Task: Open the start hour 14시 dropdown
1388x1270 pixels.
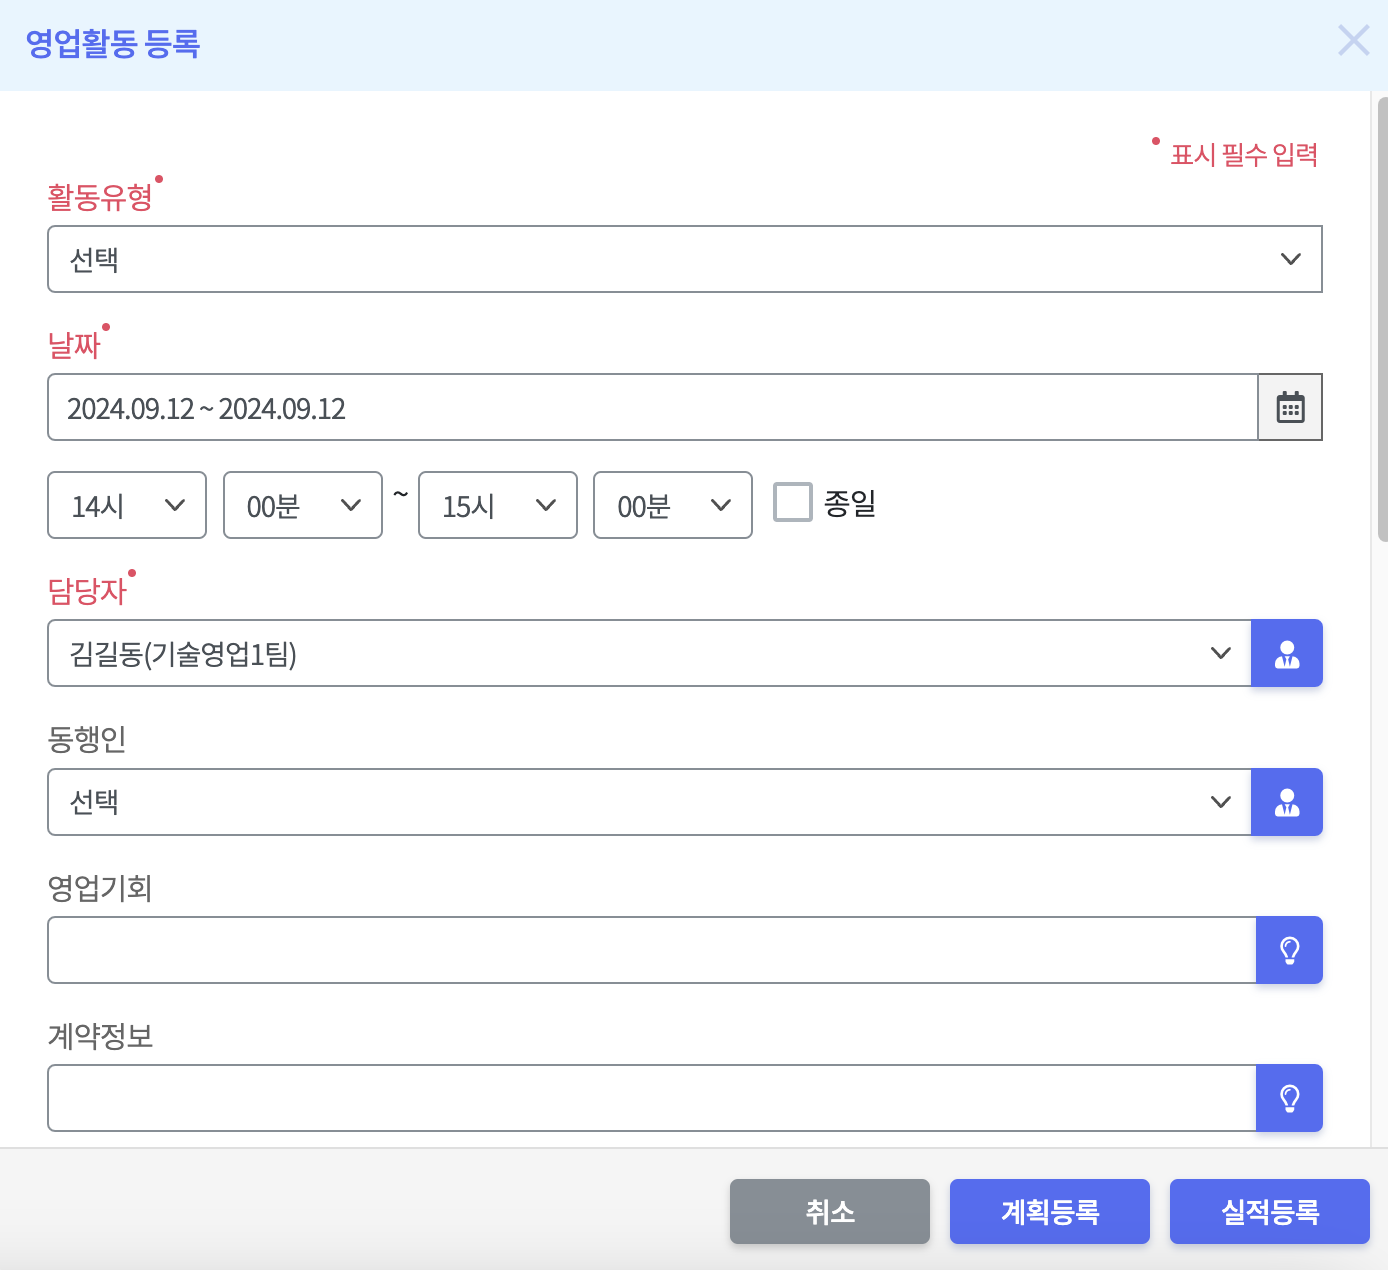Action: pyautogui.click(x=127, y=505)
